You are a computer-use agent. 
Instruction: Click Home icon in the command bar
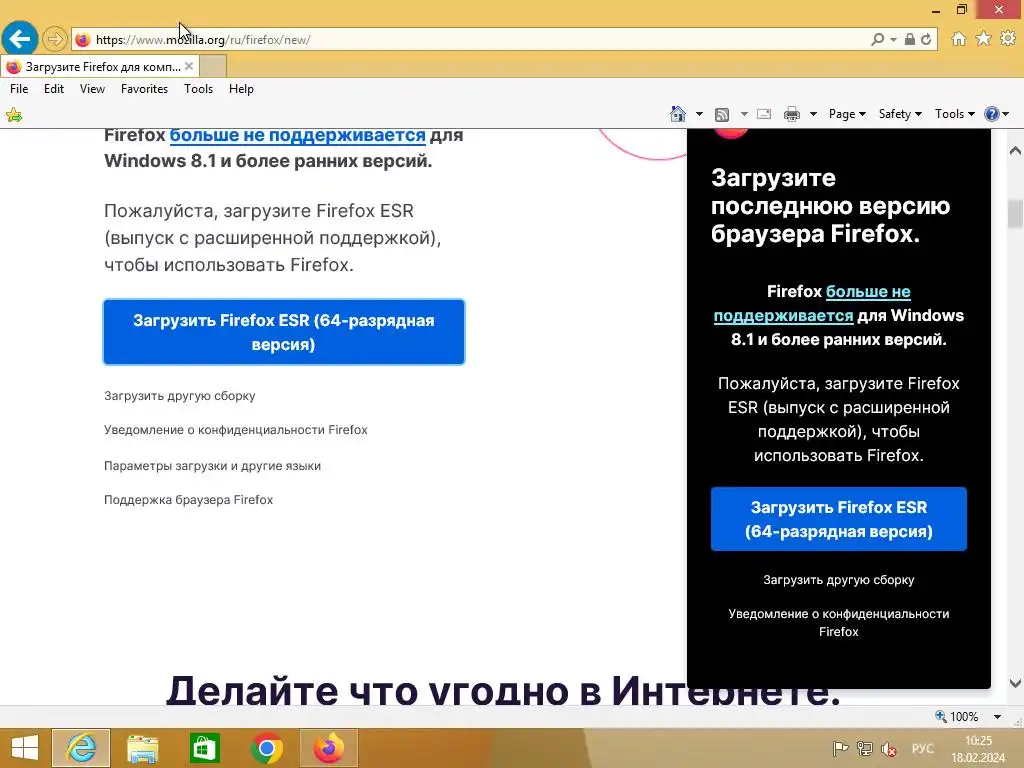click(678, 114)
